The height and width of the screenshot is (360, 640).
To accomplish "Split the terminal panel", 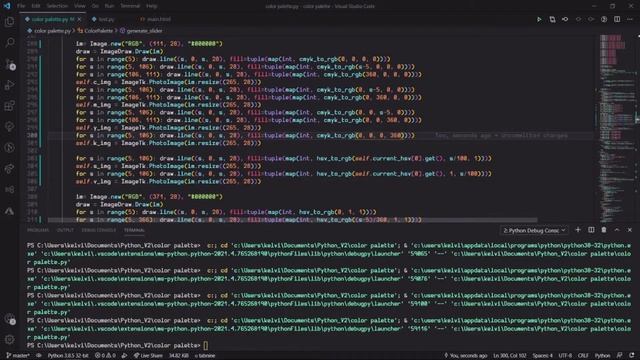I will pyautogui.click(x=591, y=230).
